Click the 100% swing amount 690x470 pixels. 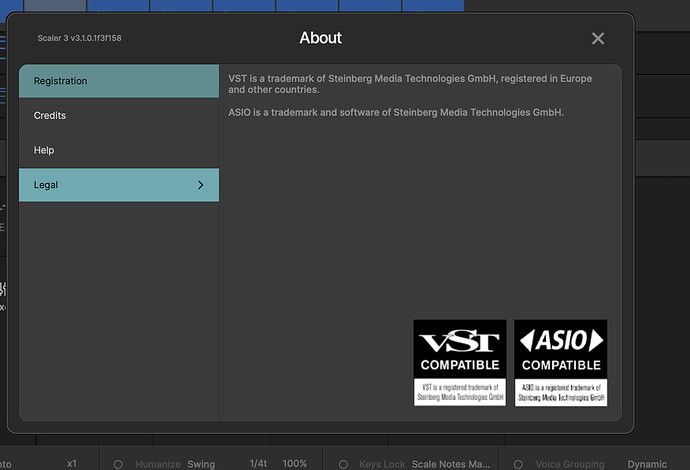294,464
